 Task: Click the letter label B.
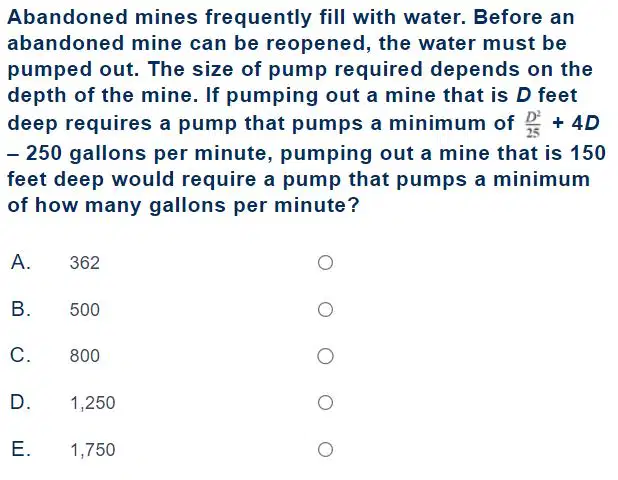(21, 309)
